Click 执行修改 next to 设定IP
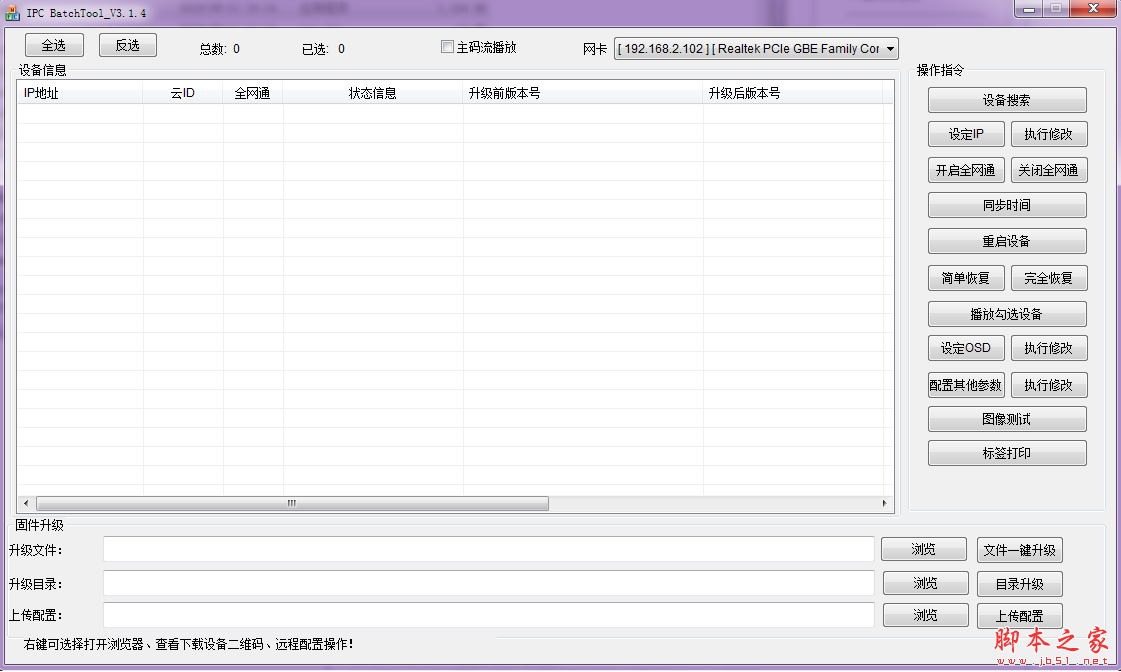This screenshot has width=1121, height=672. [x=1049, y=134]
